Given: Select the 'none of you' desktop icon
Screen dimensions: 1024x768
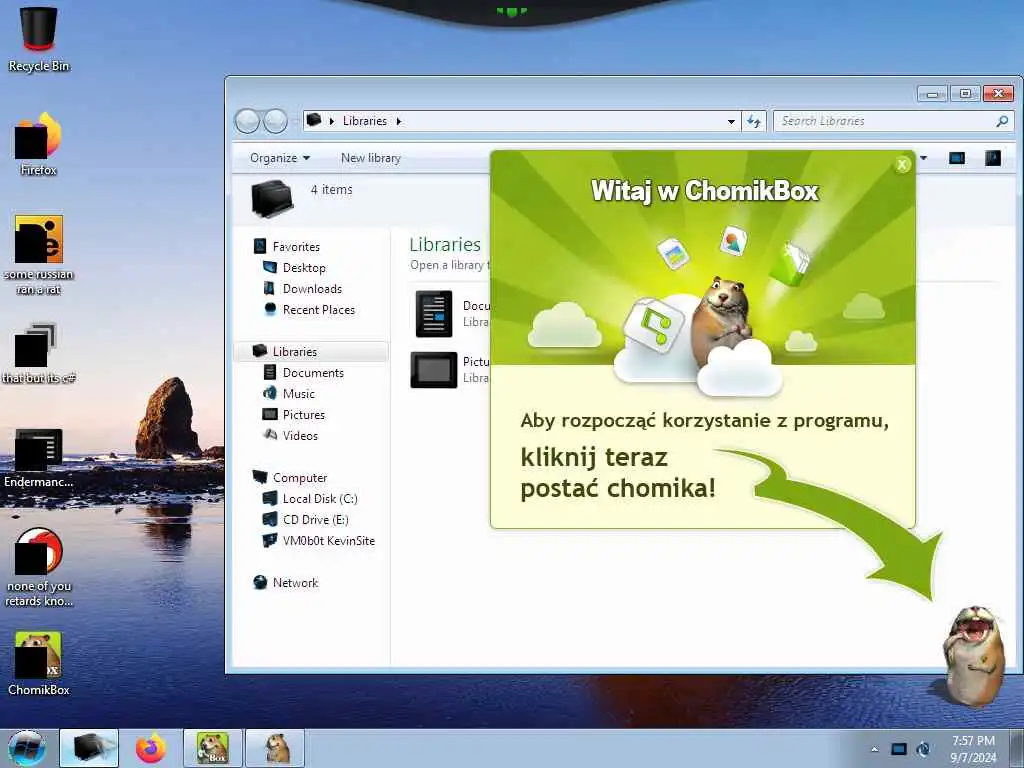Looking at the screenshot, I should point(39,567).
